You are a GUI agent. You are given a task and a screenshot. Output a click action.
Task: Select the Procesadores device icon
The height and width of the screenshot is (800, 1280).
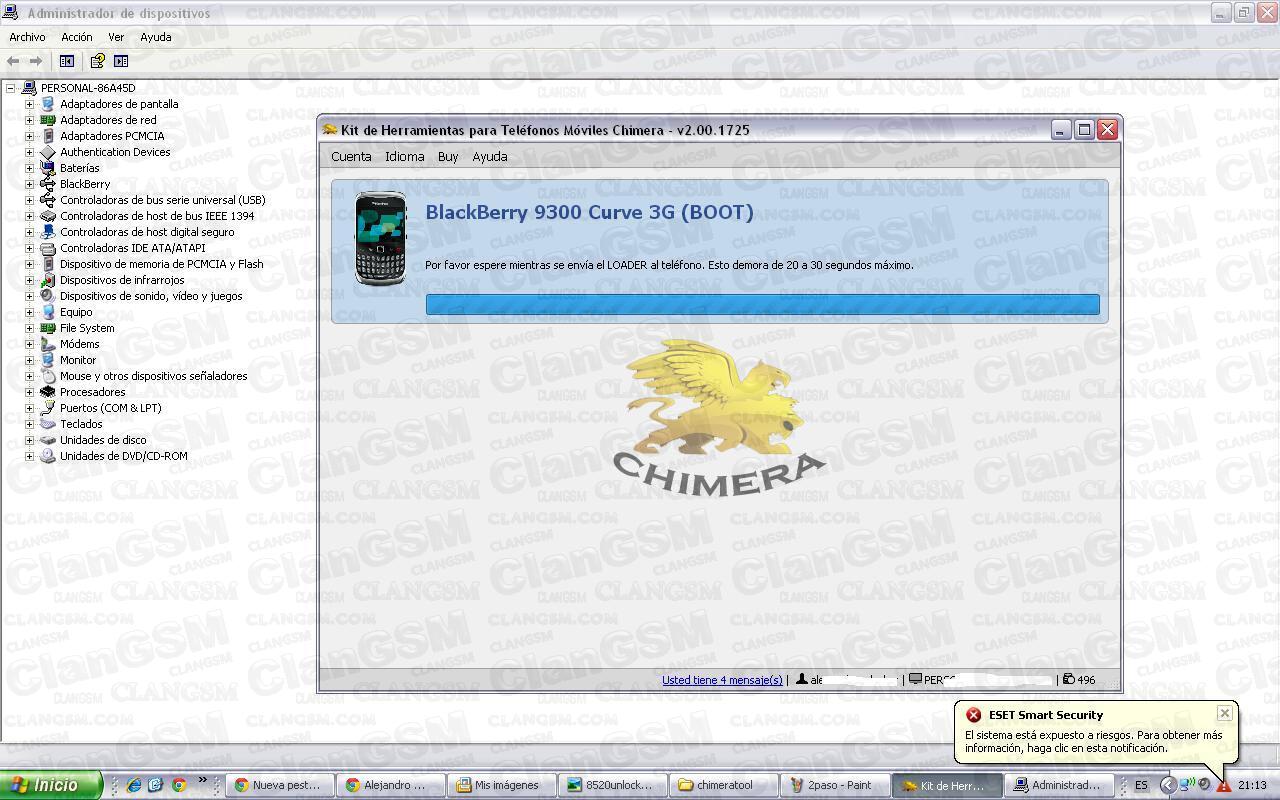pyautogui.click(x=47, y=392)
